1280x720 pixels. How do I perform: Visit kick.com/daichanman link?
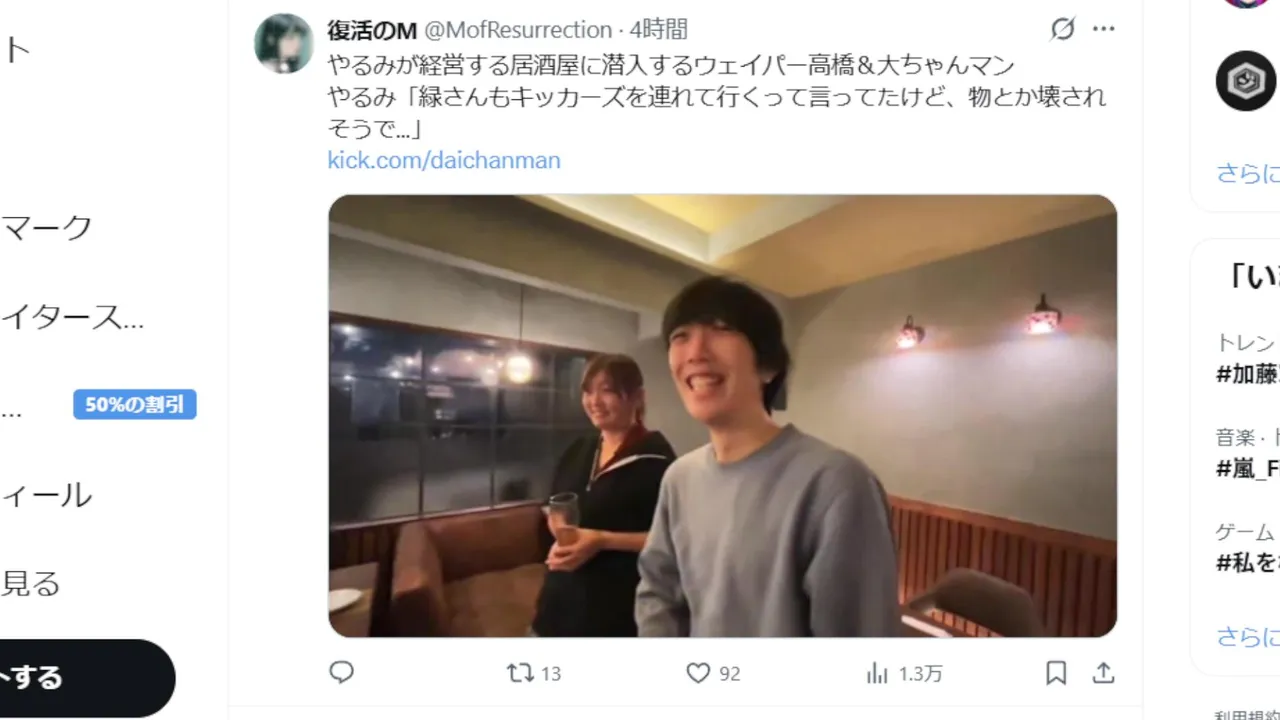[x=444, y=160]
